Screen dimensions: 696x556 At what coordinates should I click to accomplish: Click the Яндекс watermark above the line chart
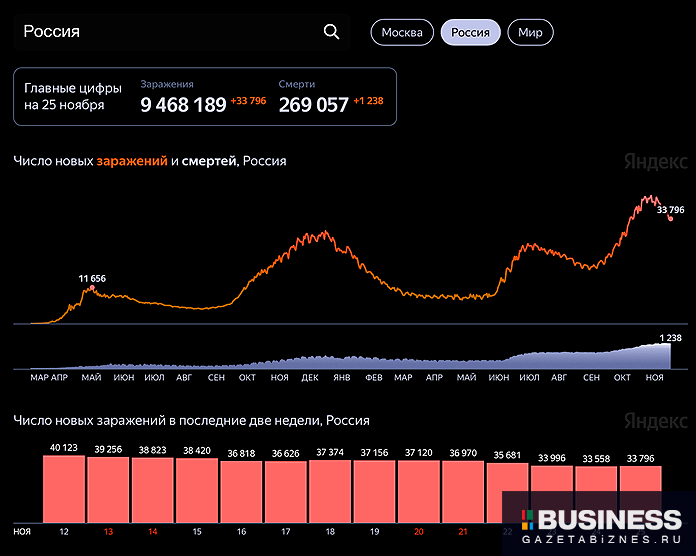655,162
